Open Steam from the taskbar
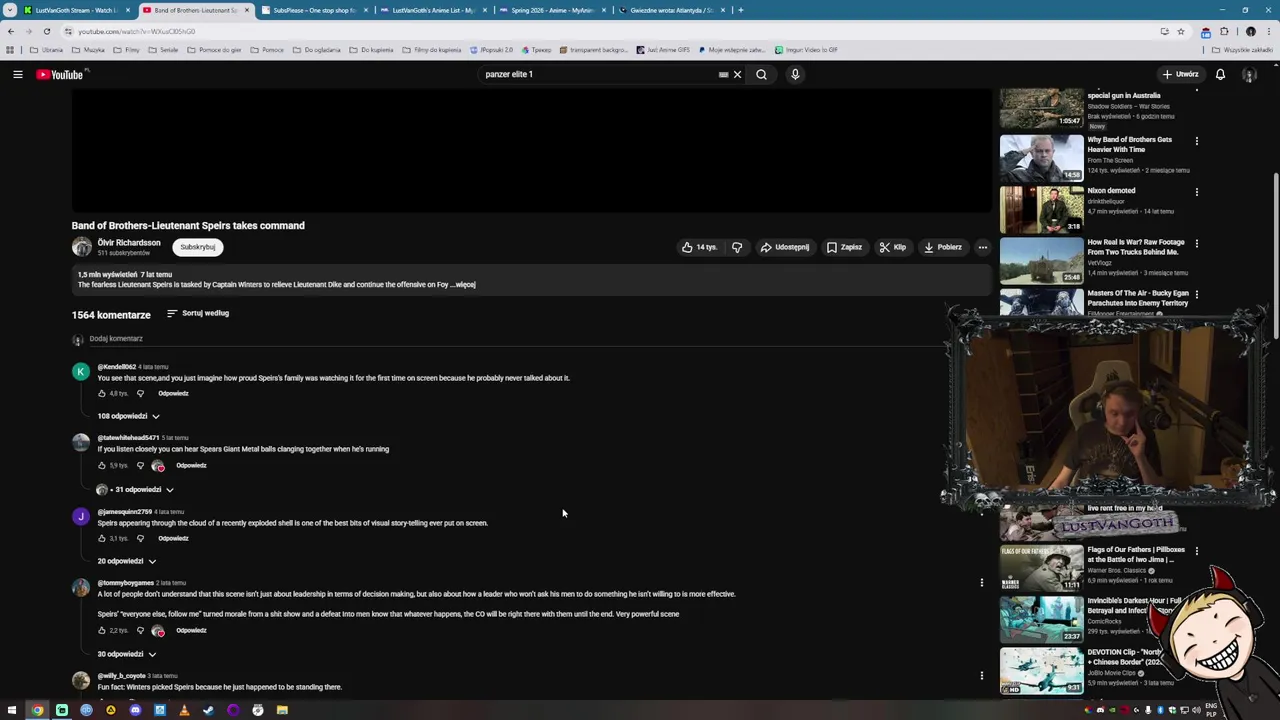Screen dimensions: 1280x720 click(x=208, y=710)
